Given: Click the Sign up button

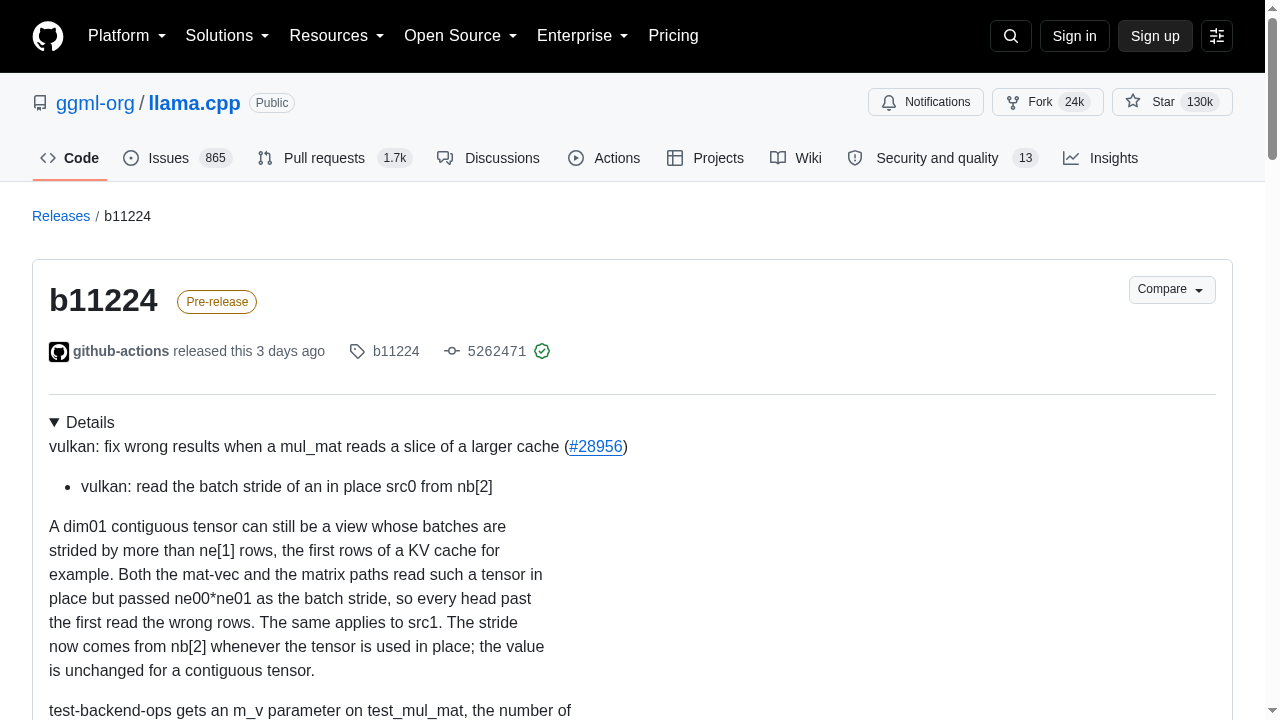Looking at the screenshot, I should click(x=1155, y=36).
